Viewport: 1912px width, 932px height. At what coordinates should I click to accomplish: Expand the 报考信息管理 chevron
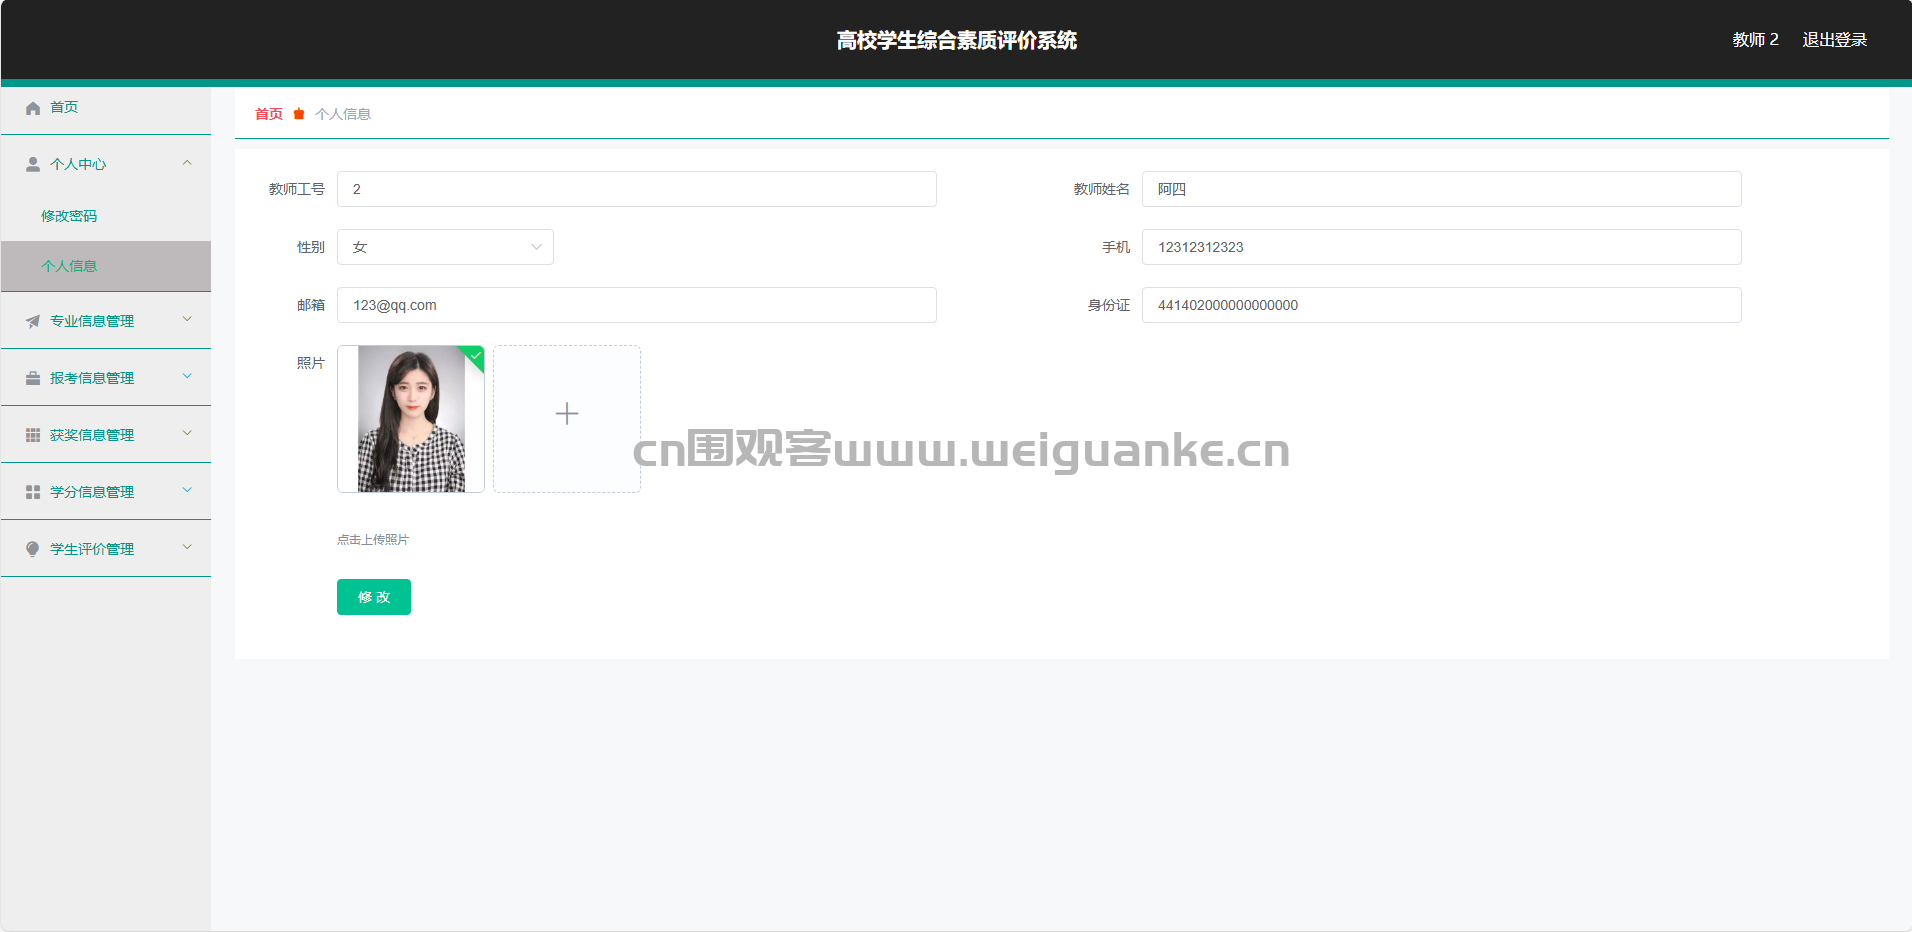[x=187, y=377]
